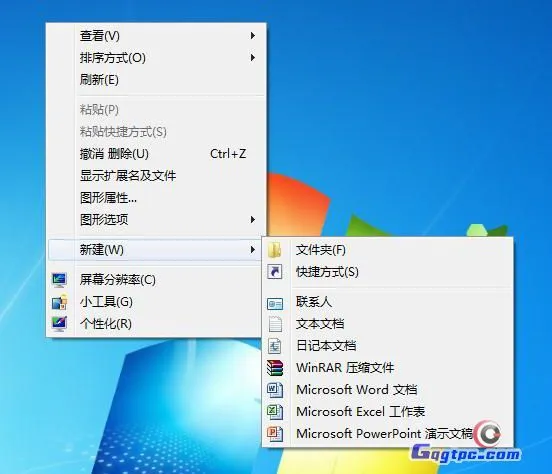
Task: Click the personalize icon beside 个性化(R)
Action: [x=59, y=324]
